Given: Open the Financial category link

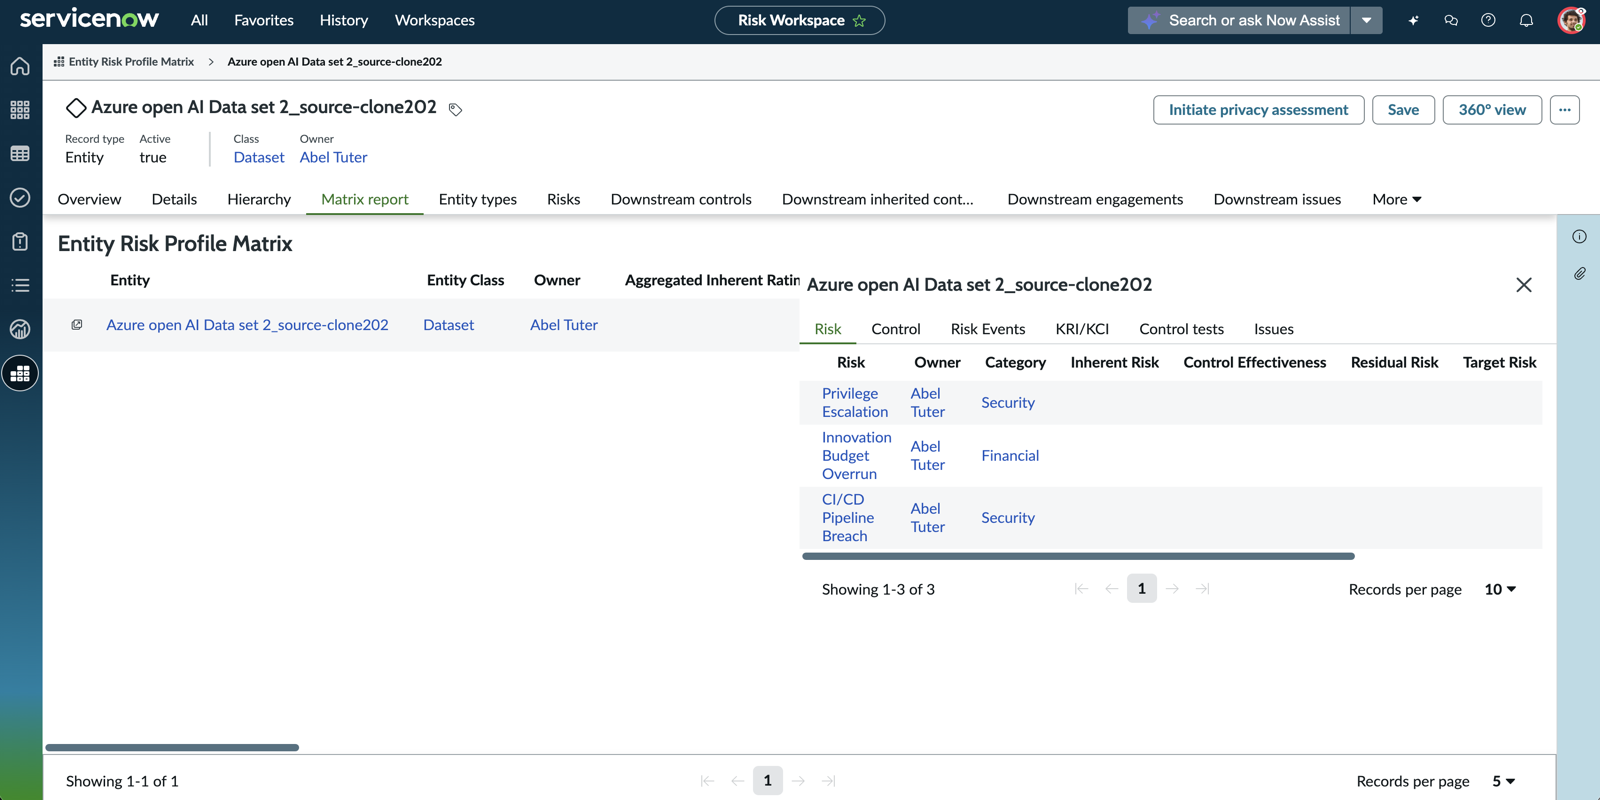Looking at the screenshot, I should pos(1010,456).
